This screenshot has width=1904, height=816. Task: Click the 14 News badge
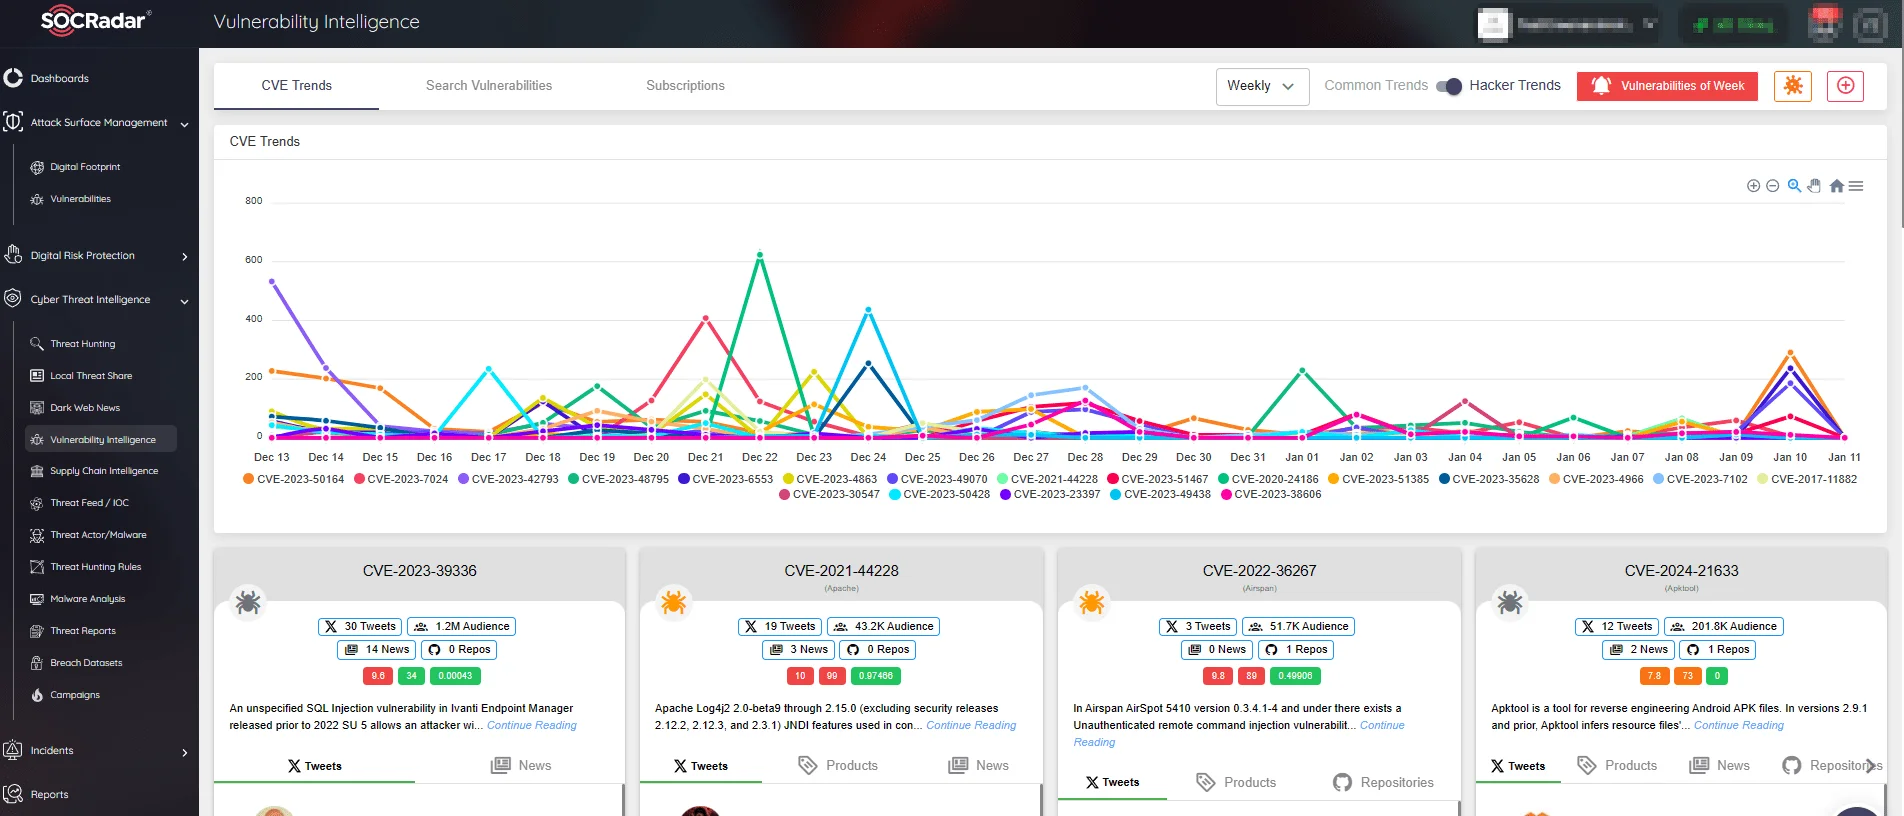click(377, 649)
